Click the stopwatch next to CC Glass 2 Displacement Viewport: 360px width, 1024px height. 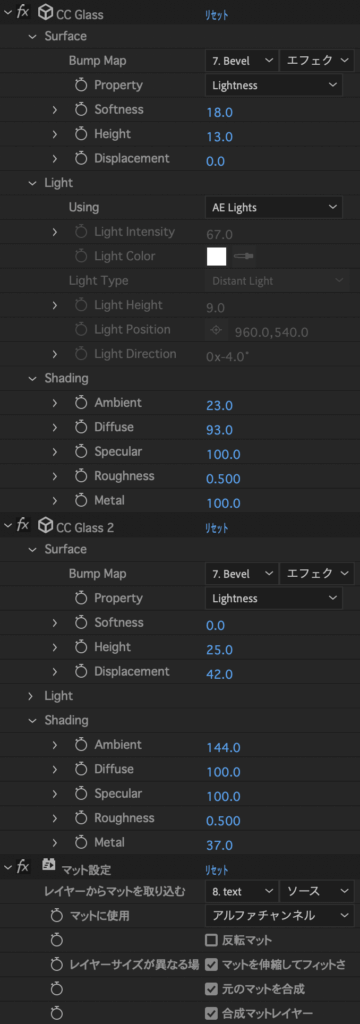click(81, 671)
